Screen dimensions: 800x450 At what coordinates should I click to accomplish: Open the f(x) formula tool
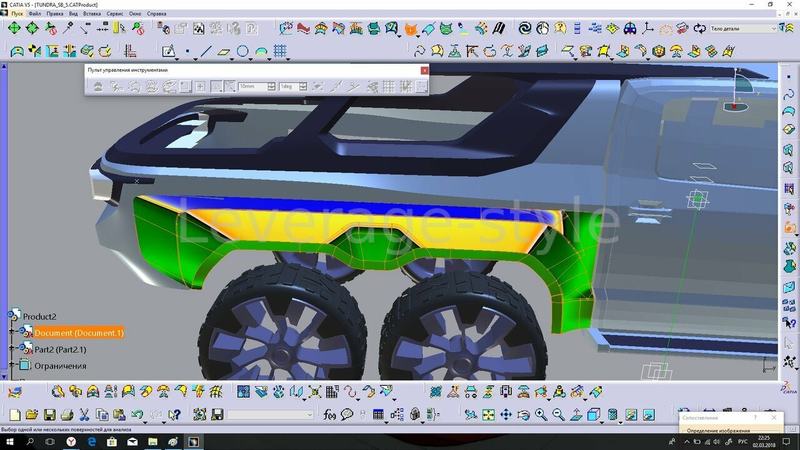point(330,415)
